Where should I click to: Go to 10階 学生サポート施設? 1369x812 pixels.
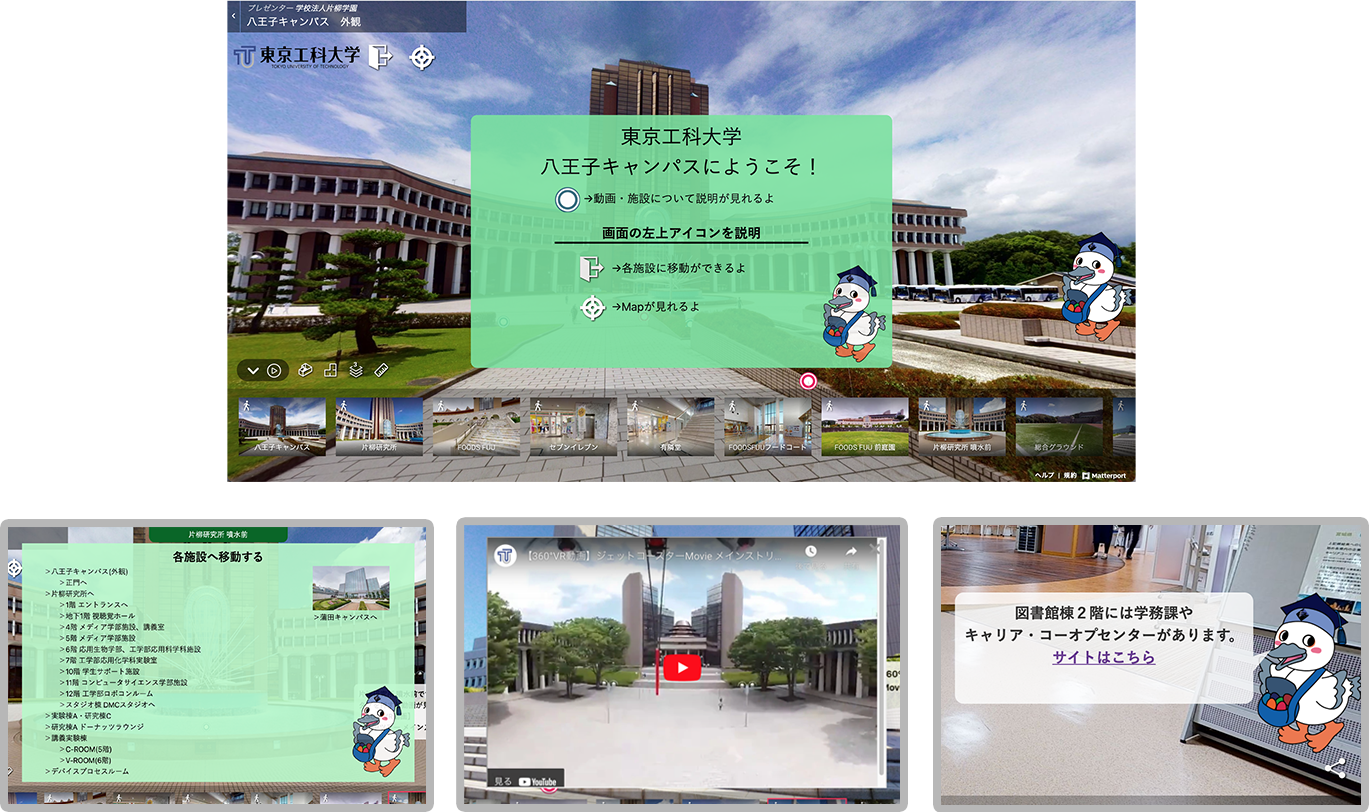pyautogui.click(x=100, y=671)
